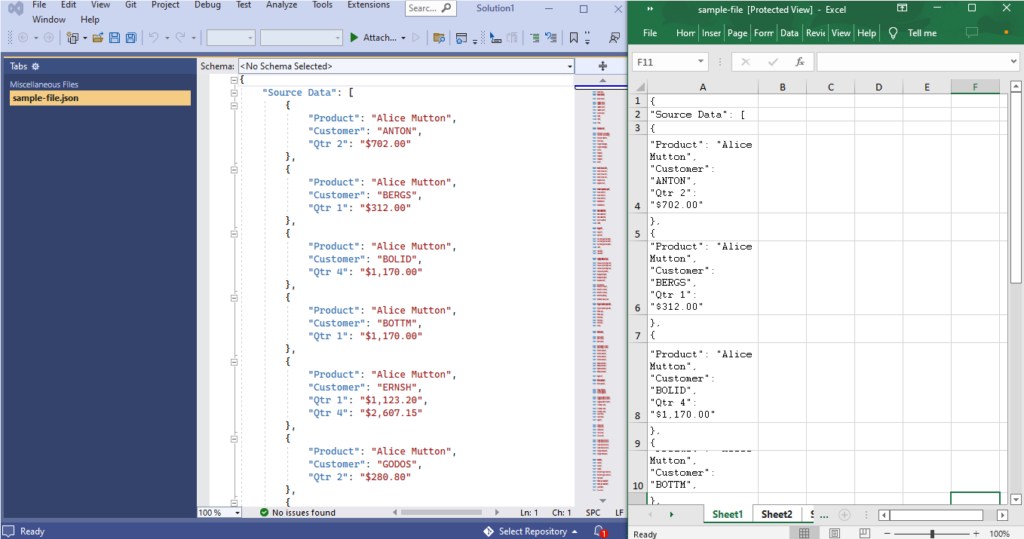Click the JSON editor horizontal scrollbar
Screen dimensions: 1024x539
pos(442,513)
